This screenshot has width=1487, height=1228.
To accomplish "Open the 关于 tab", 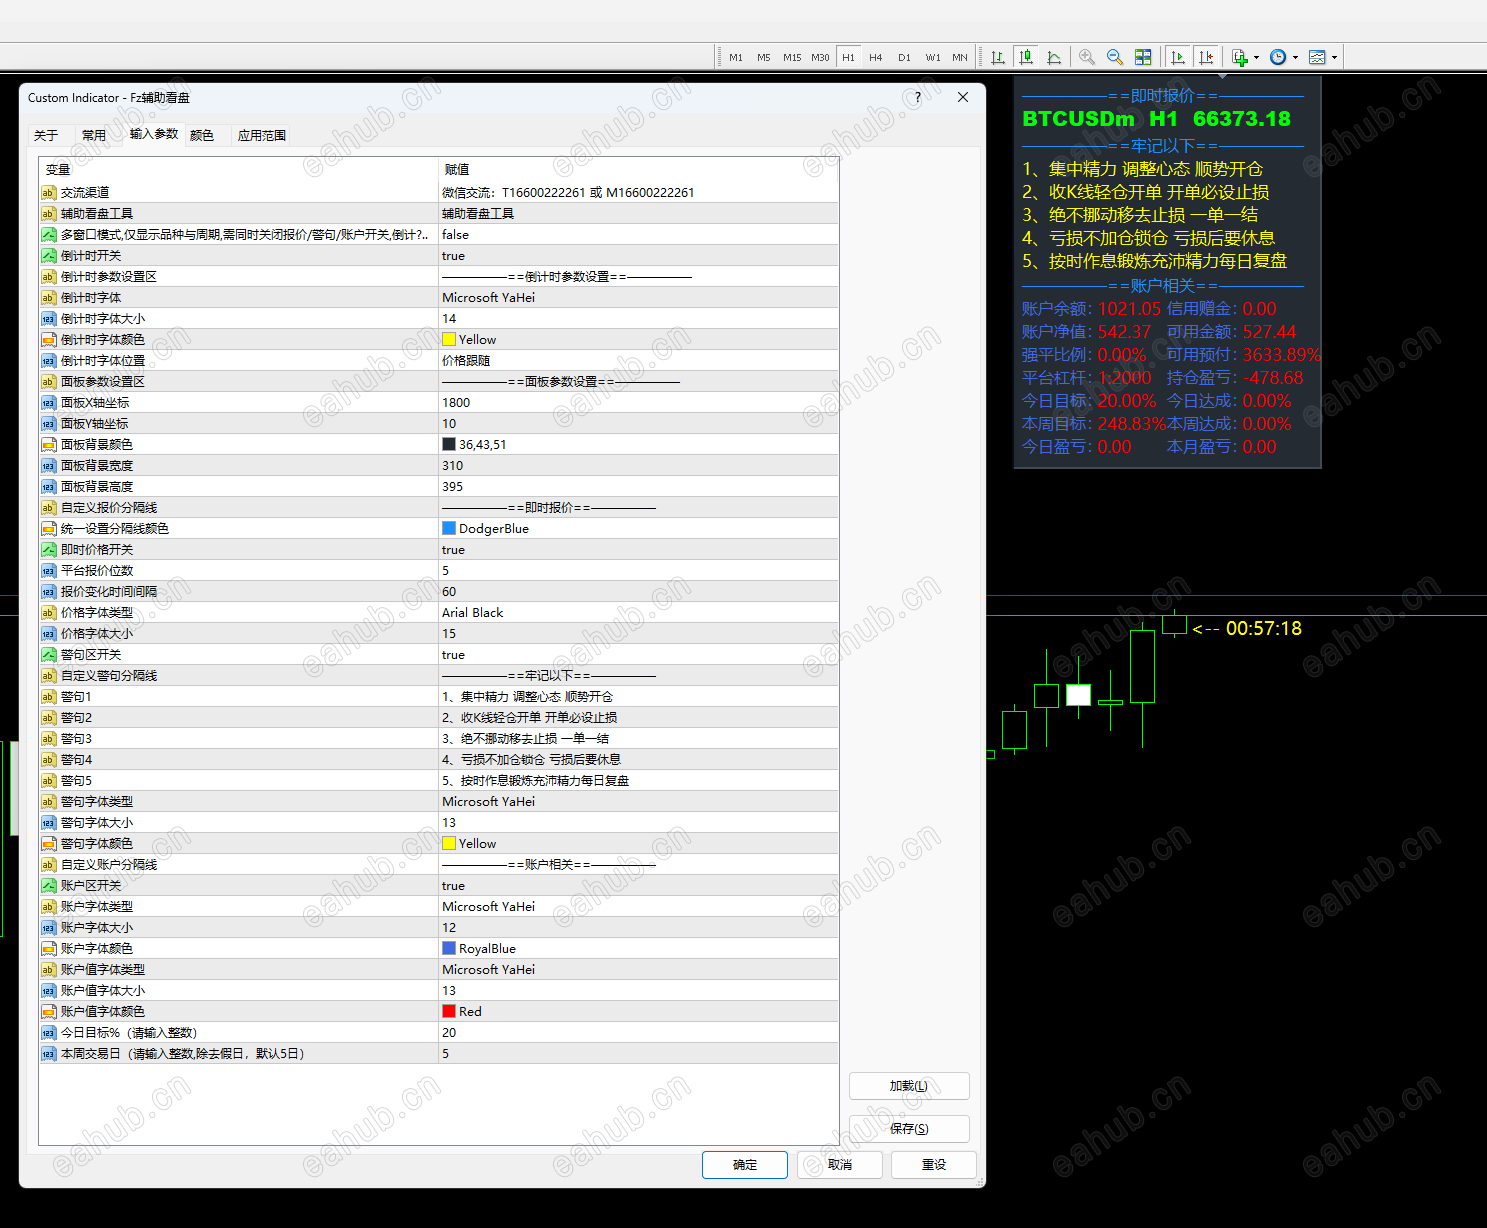I will [x=46, y=135].
